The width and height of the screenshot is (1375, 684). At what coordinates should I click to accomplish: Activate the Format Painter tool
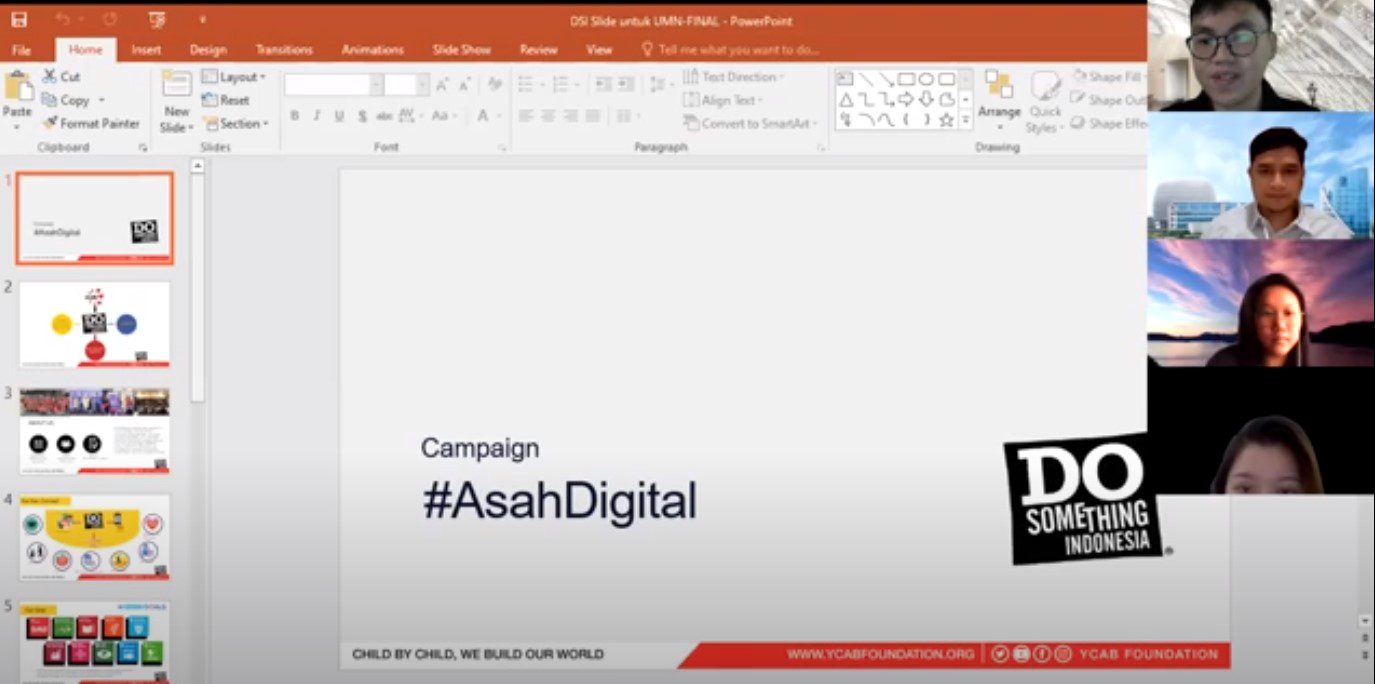coord(91,124)
